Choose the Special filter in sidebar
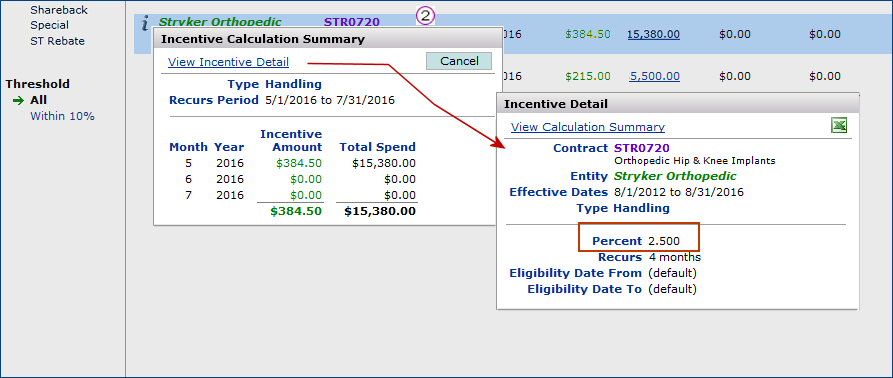 50,25
